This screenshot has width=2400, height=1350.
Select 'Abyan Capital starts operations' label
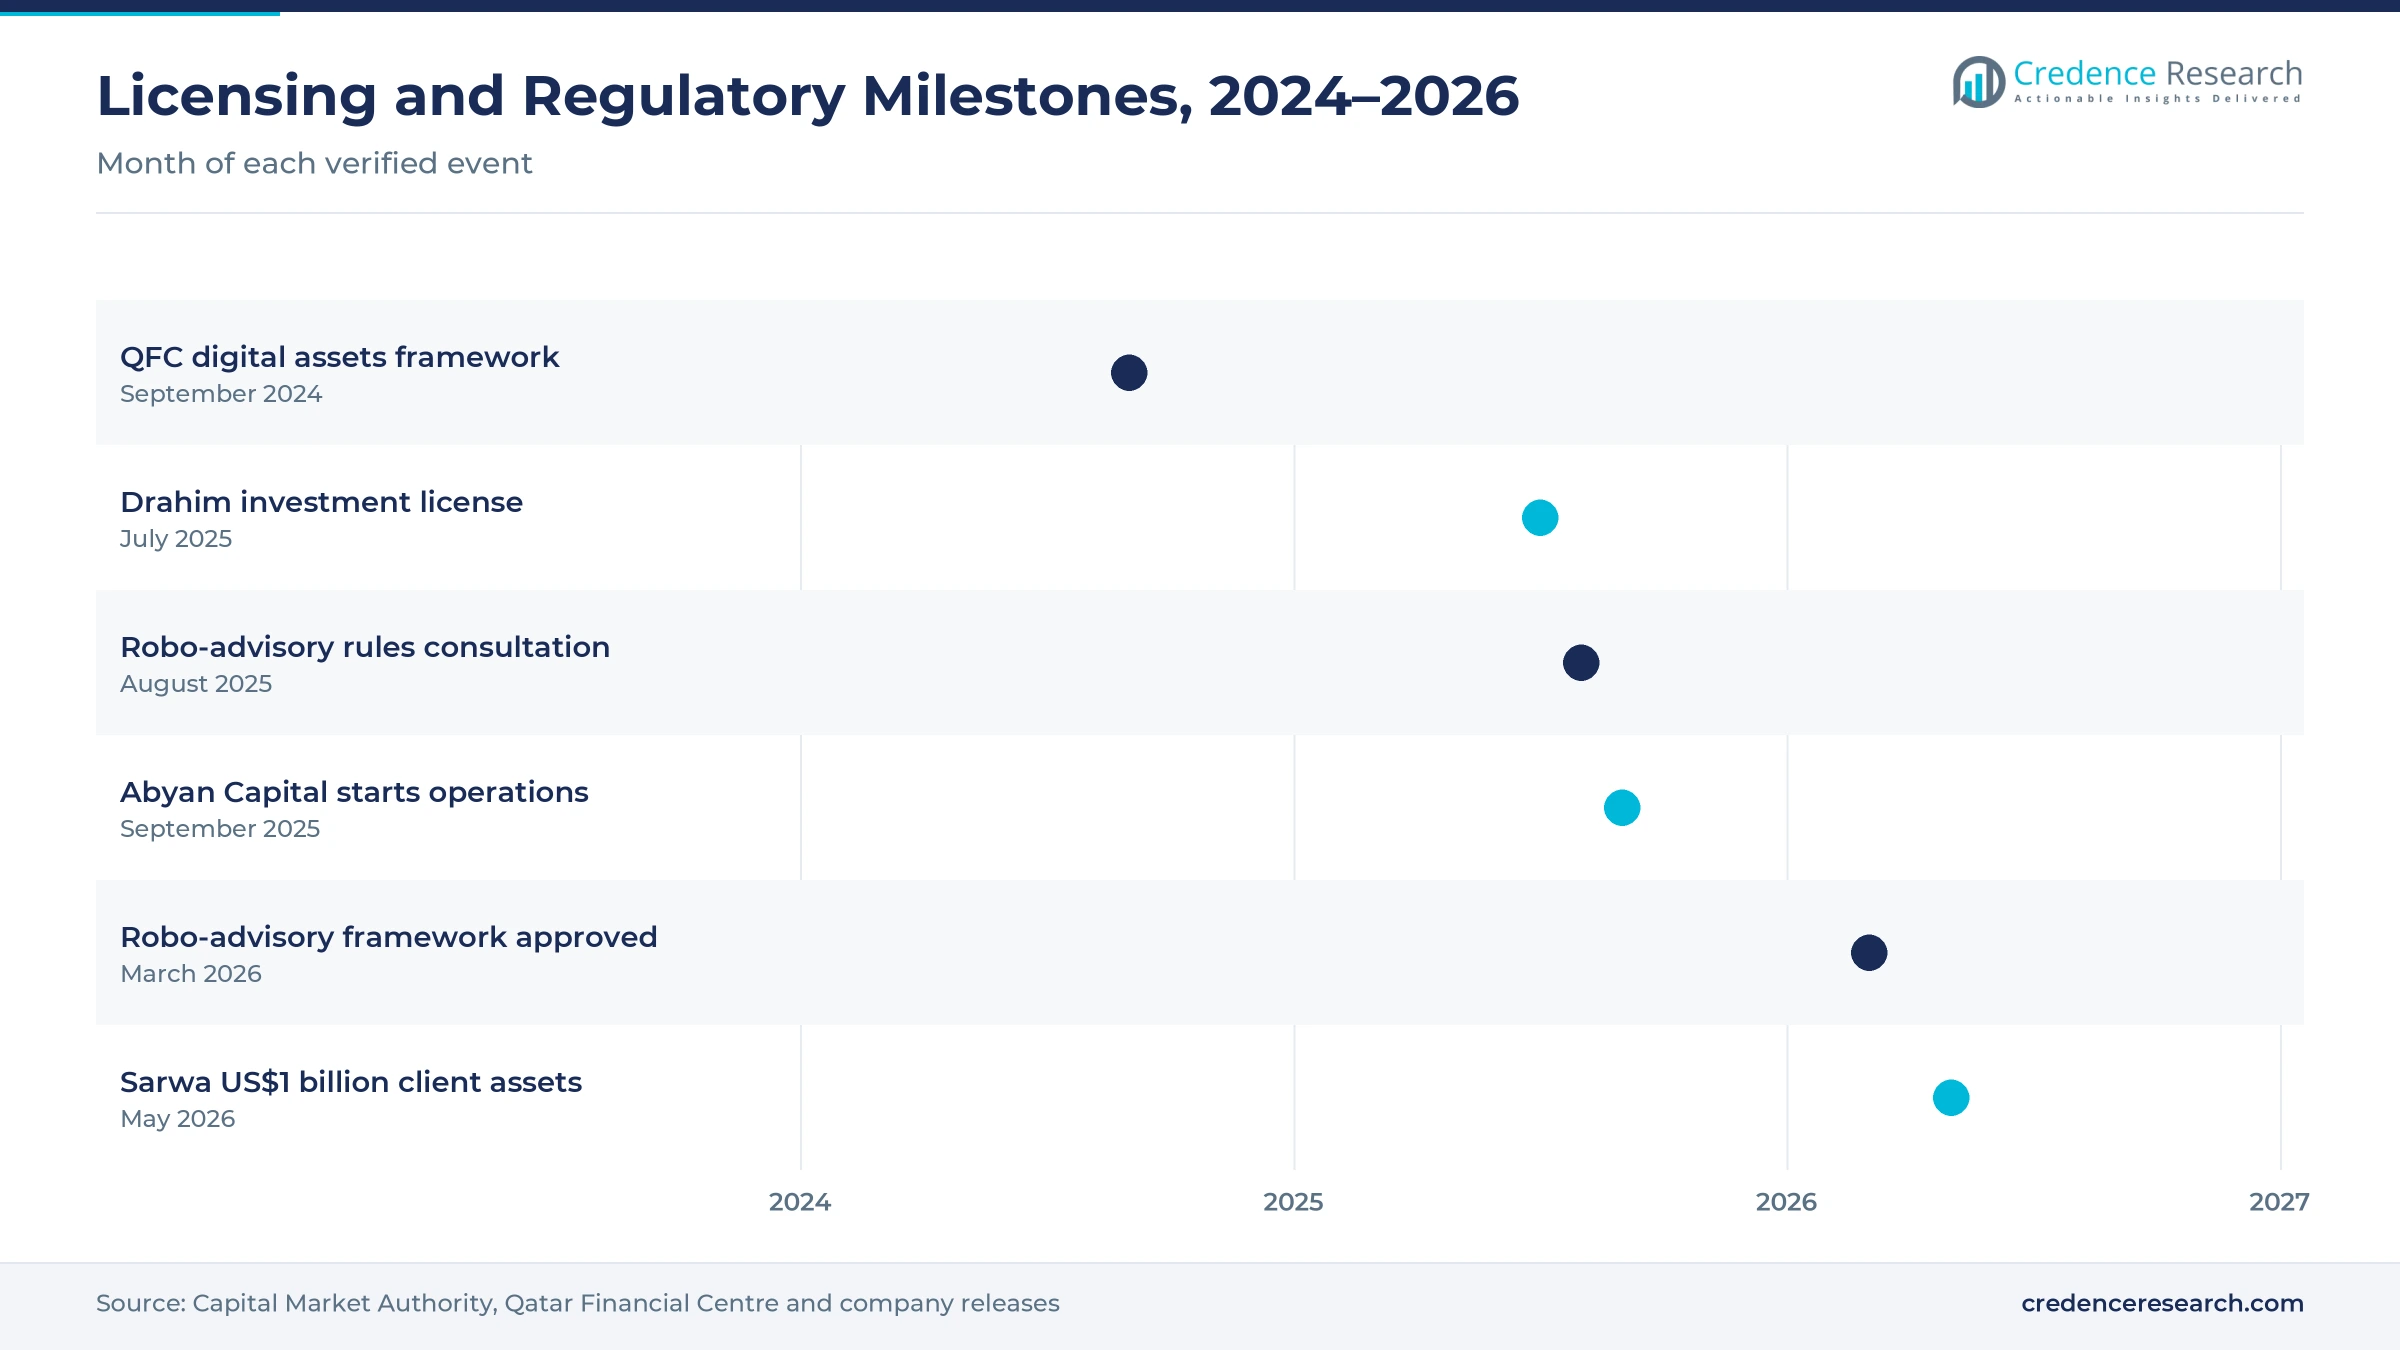[x=354, y=792]
